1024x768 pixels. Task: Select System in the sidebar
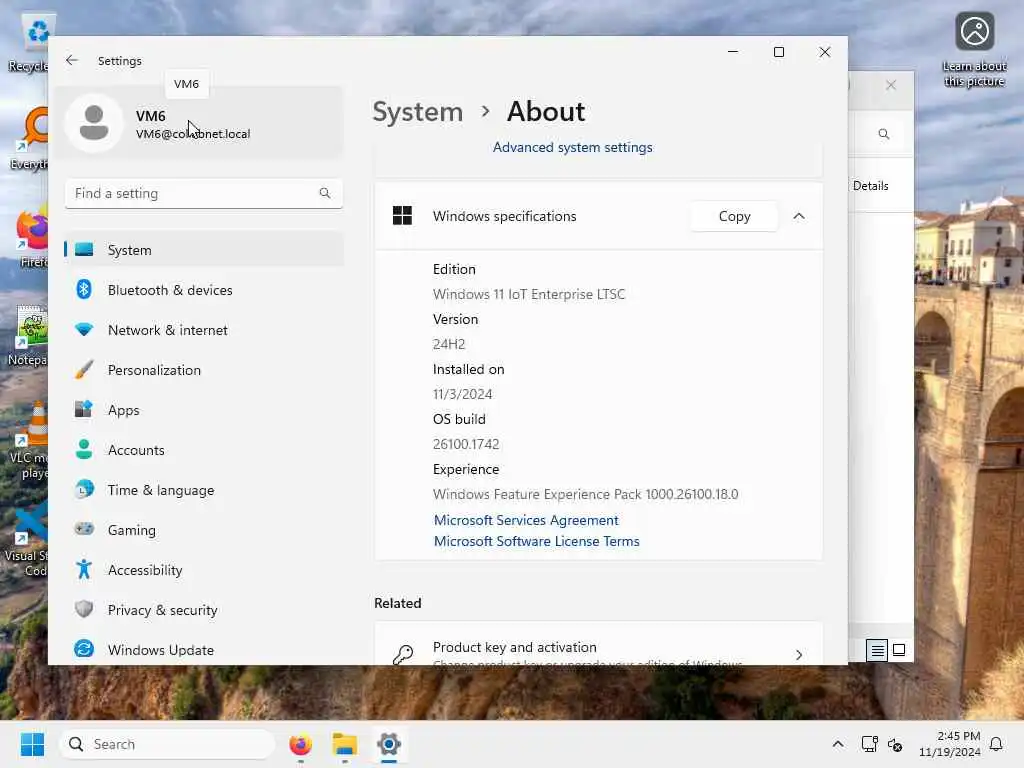point(204,250)
